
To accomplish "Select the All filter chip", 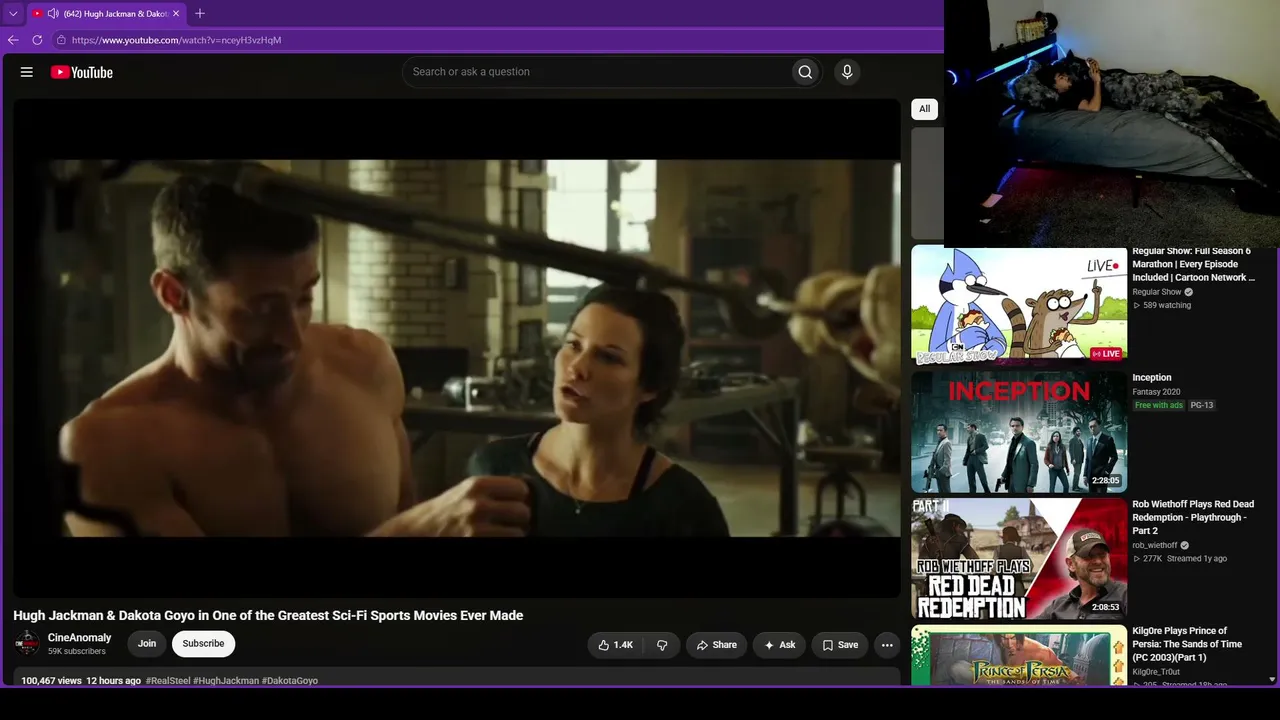I will coord(925,109).
